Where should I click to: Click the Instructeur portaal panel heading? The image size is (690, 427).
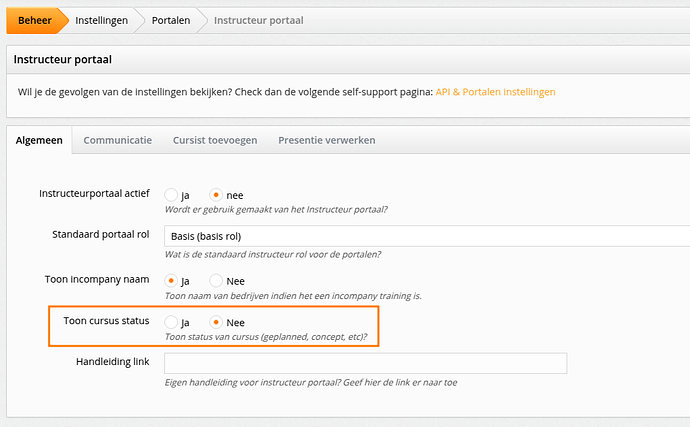click(62, 59)
